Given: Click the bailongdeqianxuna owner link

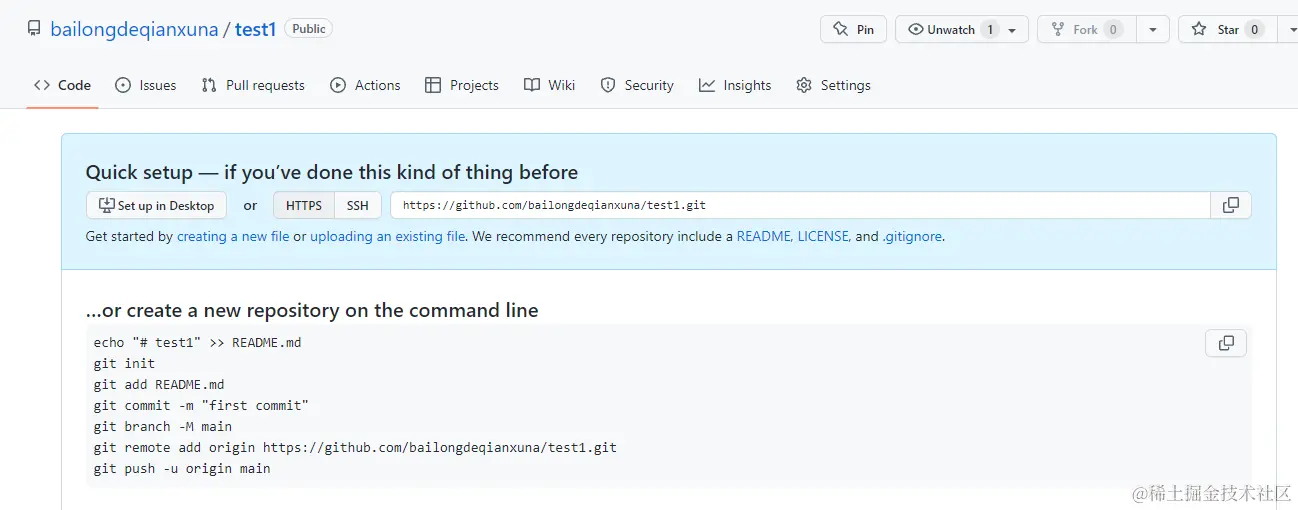Looking at the screenshot, I should click(x=134, y=29).
